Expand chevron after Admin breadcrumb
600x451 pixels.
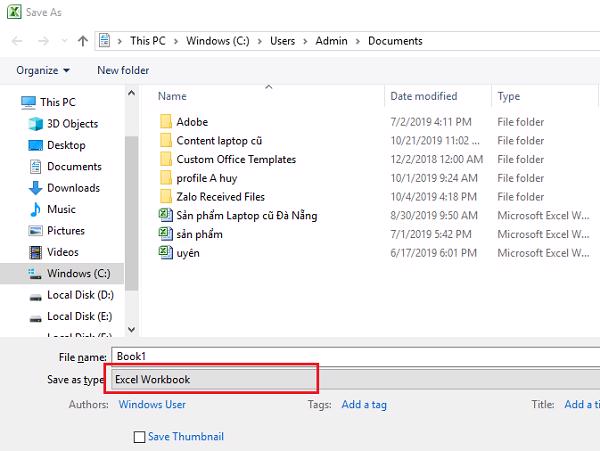(x=358, y=41)
